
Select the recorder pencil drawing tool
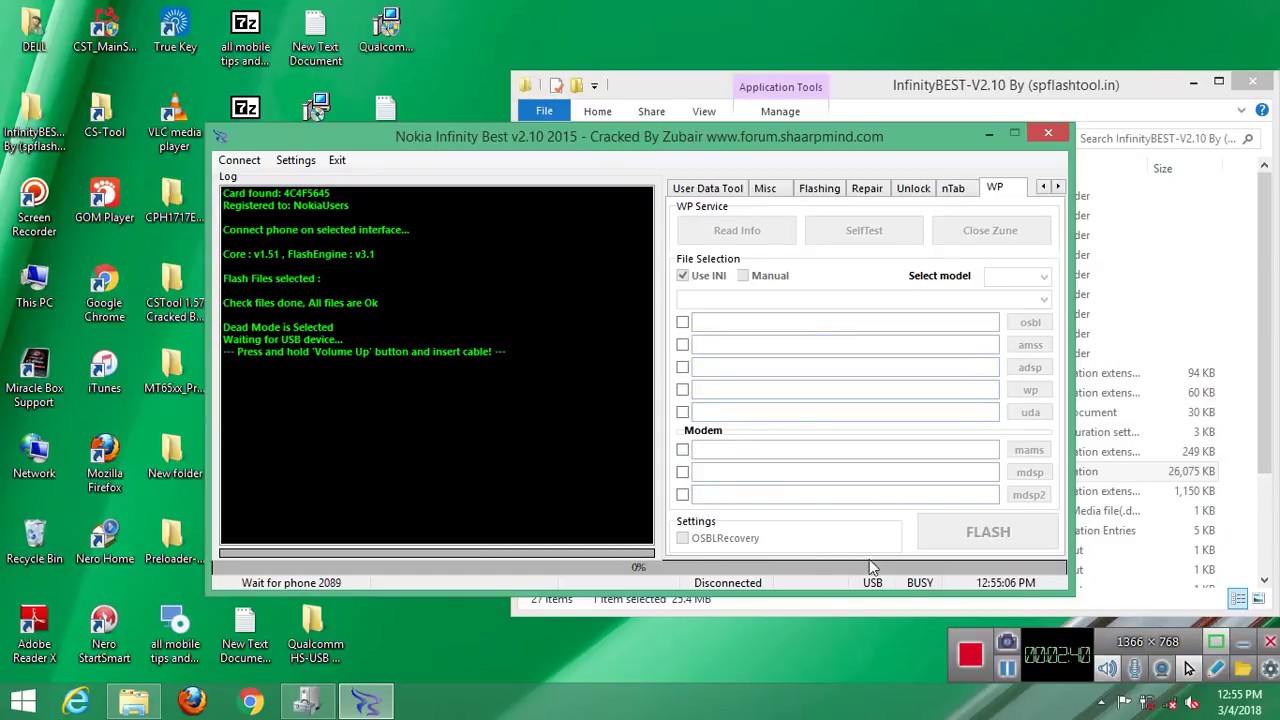(x=1216, y=669)
